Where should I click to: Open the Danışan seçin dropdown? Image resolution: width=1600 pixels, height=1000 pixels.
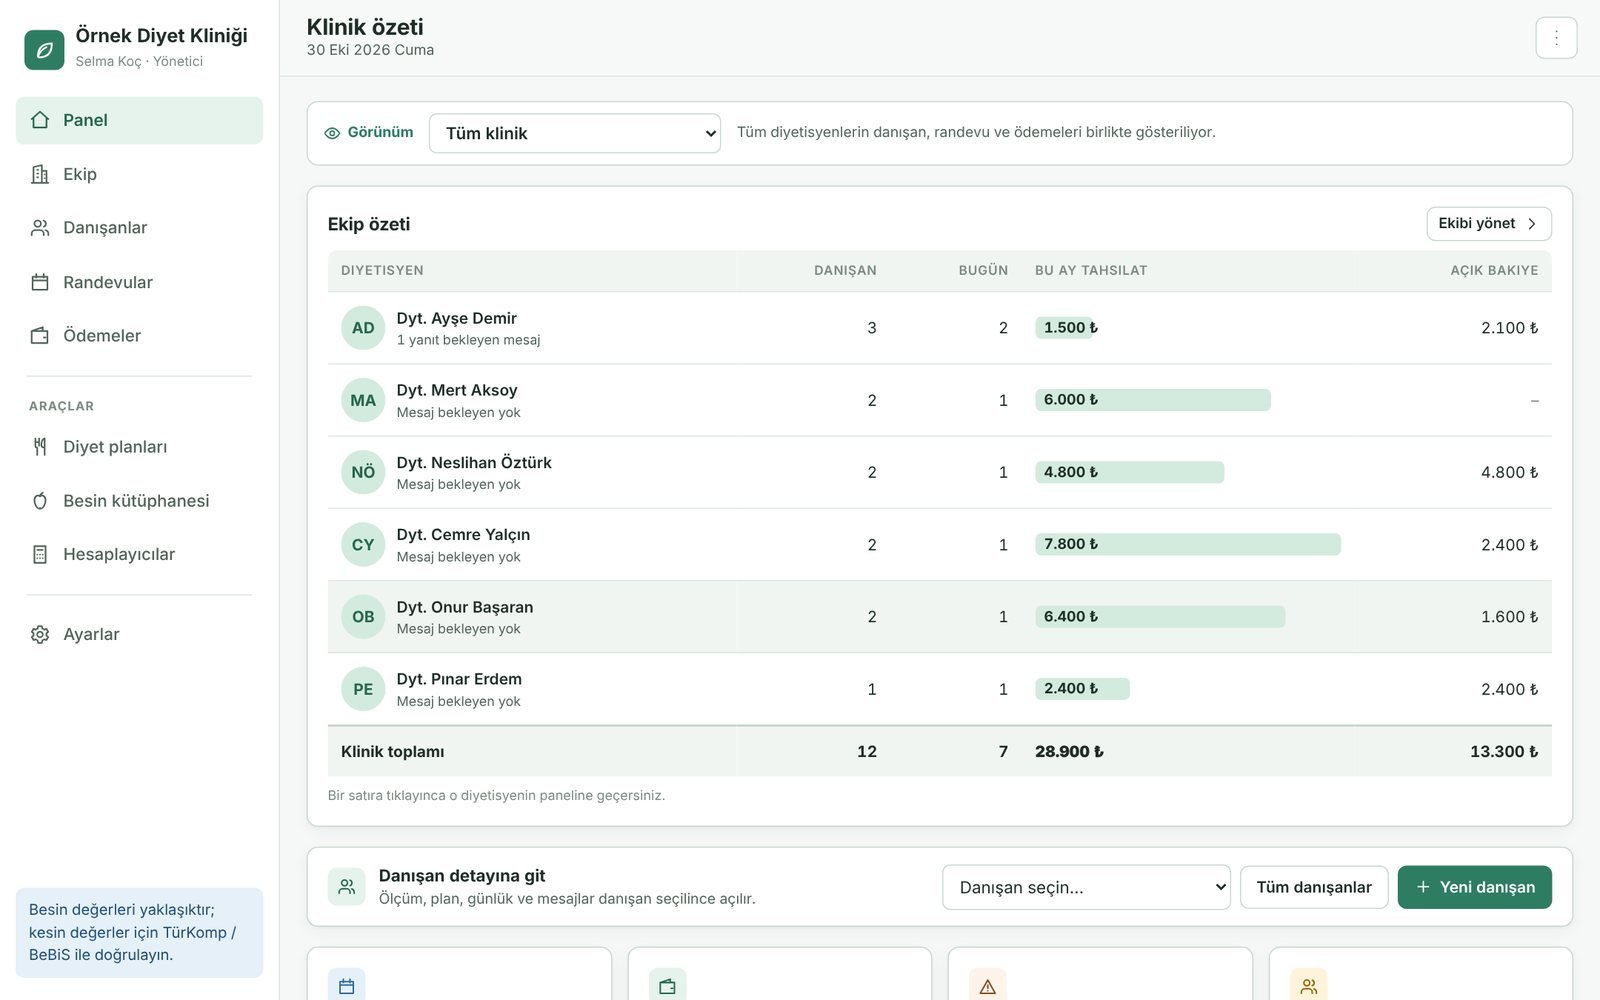1086,887
